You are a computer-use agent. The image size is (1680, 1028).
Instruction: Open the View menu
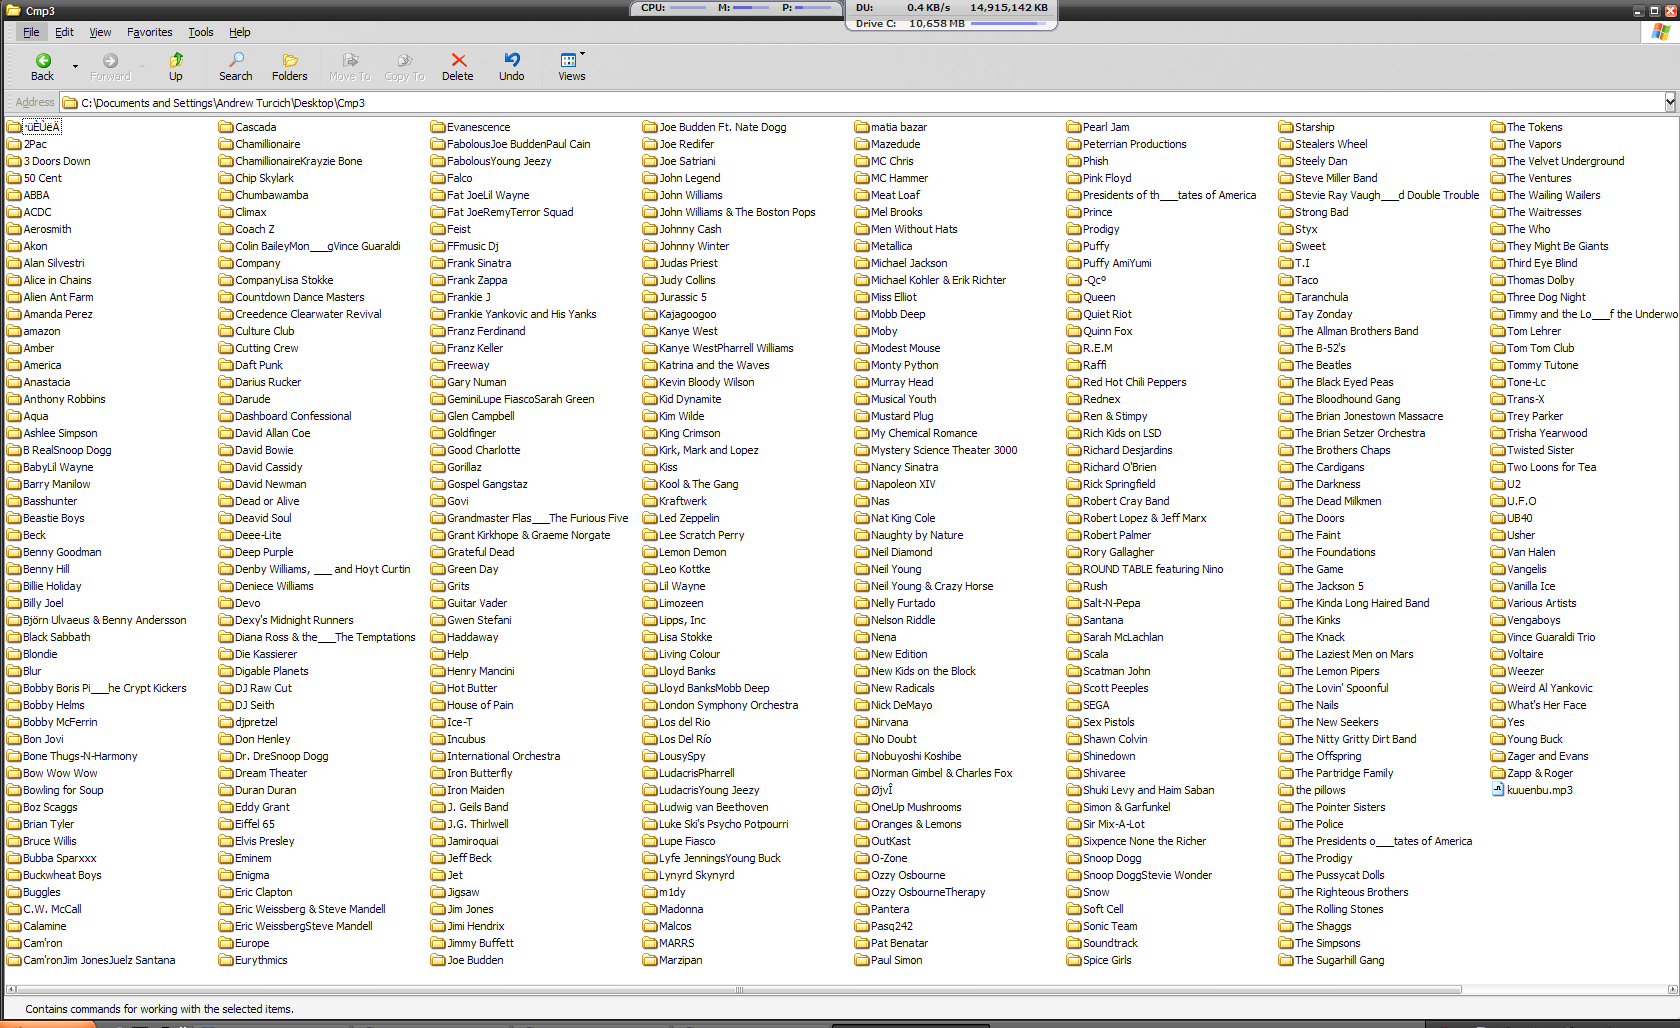[100, 32]
